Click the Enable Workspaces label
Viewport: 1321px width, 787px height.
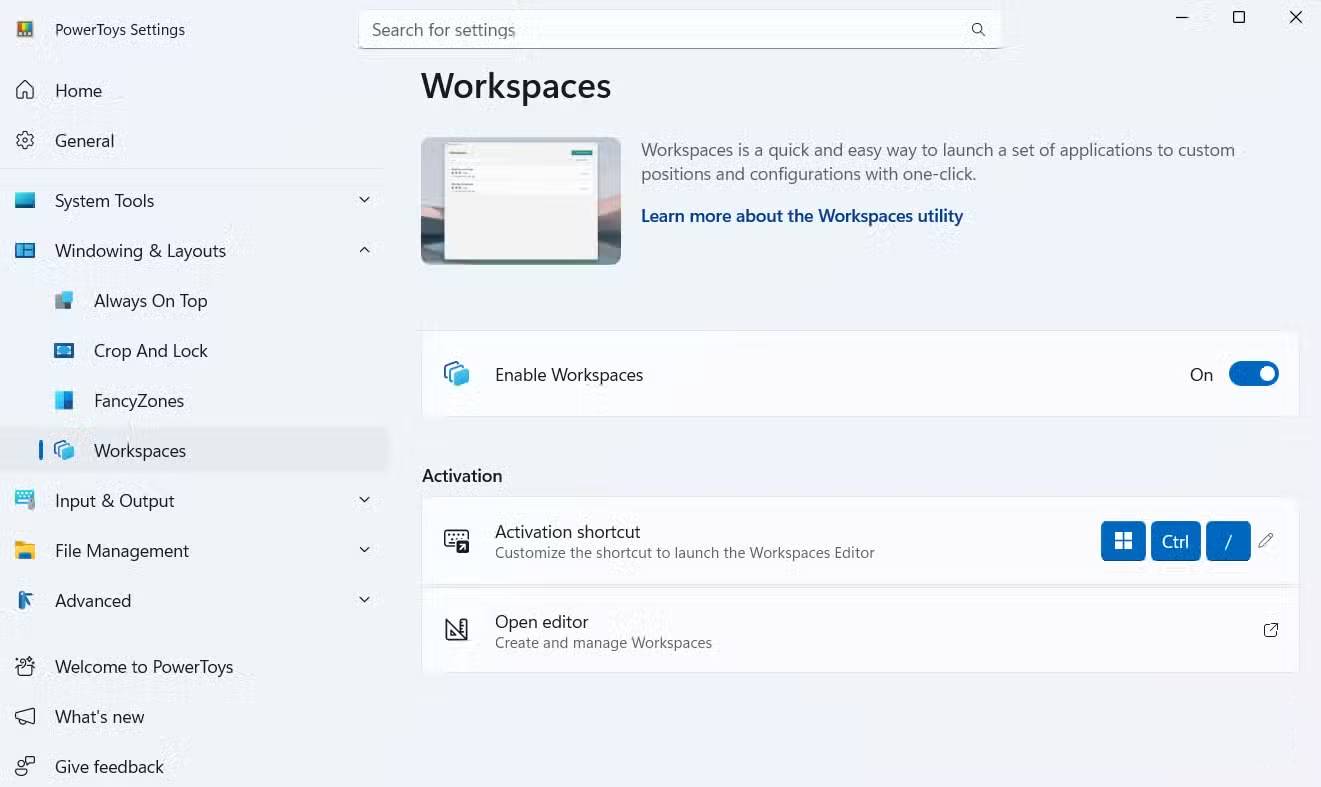click(x=569, y=375)
